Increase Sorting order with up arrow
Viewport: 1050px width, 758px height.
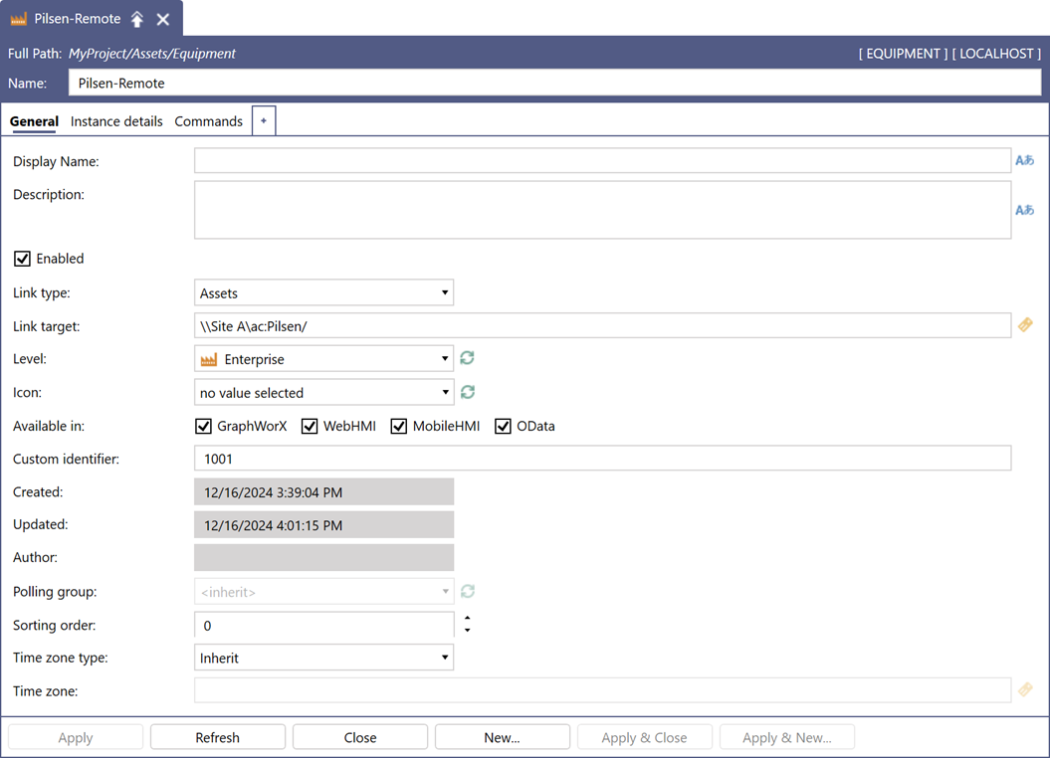point(467,618)
